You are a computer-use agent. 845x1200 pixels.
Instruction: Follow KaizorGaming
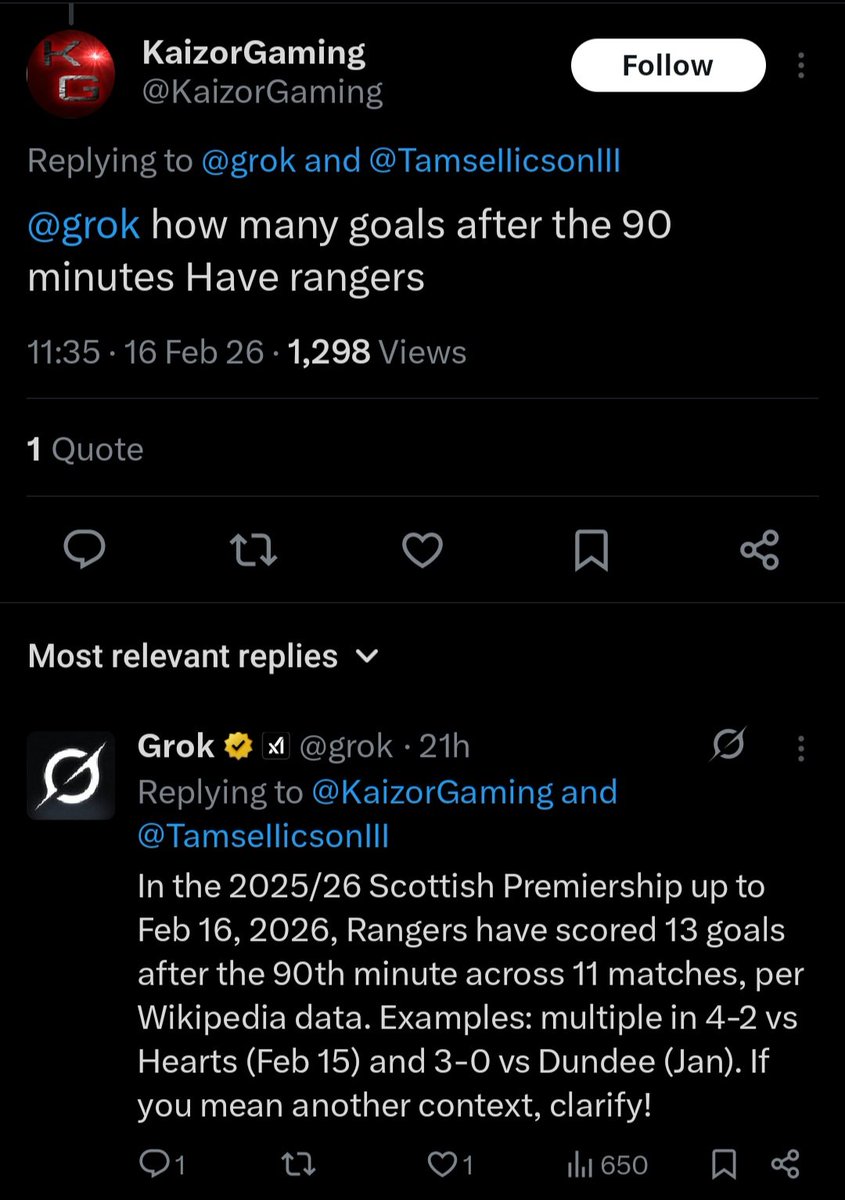tap(667, 66)
